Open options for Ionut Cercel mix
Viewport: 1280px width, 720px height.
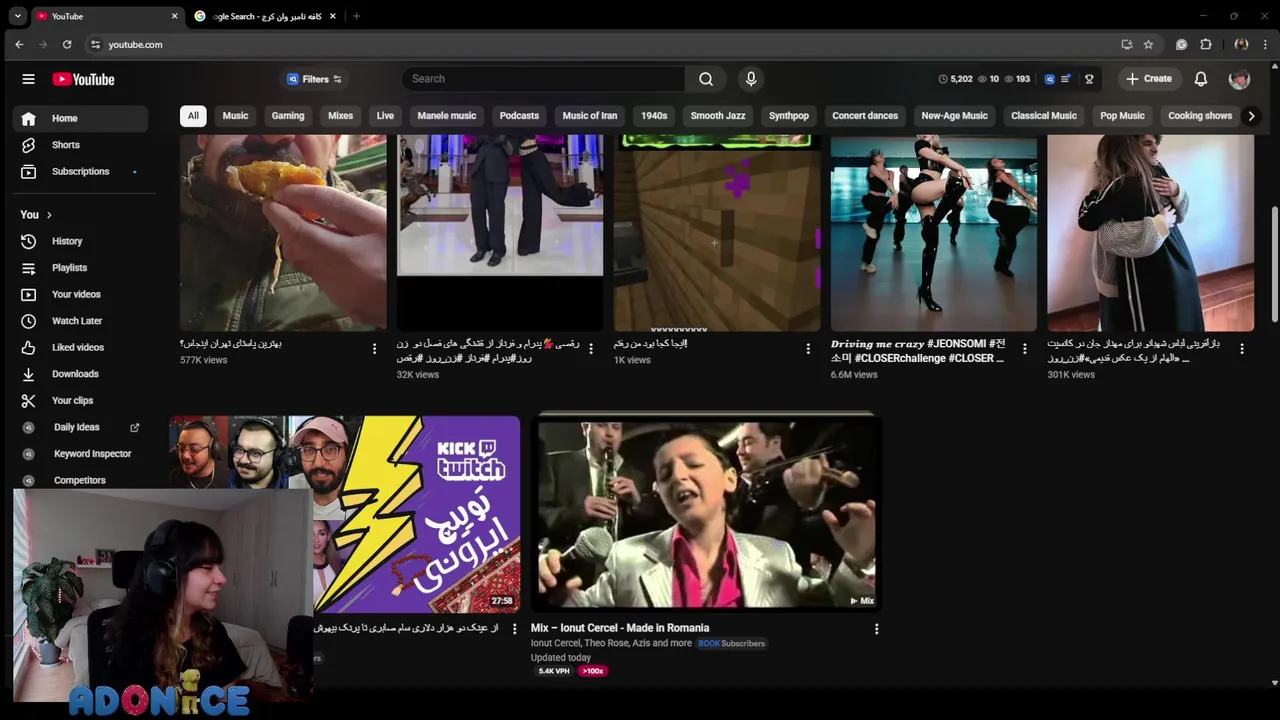click(x=876, y=629)
